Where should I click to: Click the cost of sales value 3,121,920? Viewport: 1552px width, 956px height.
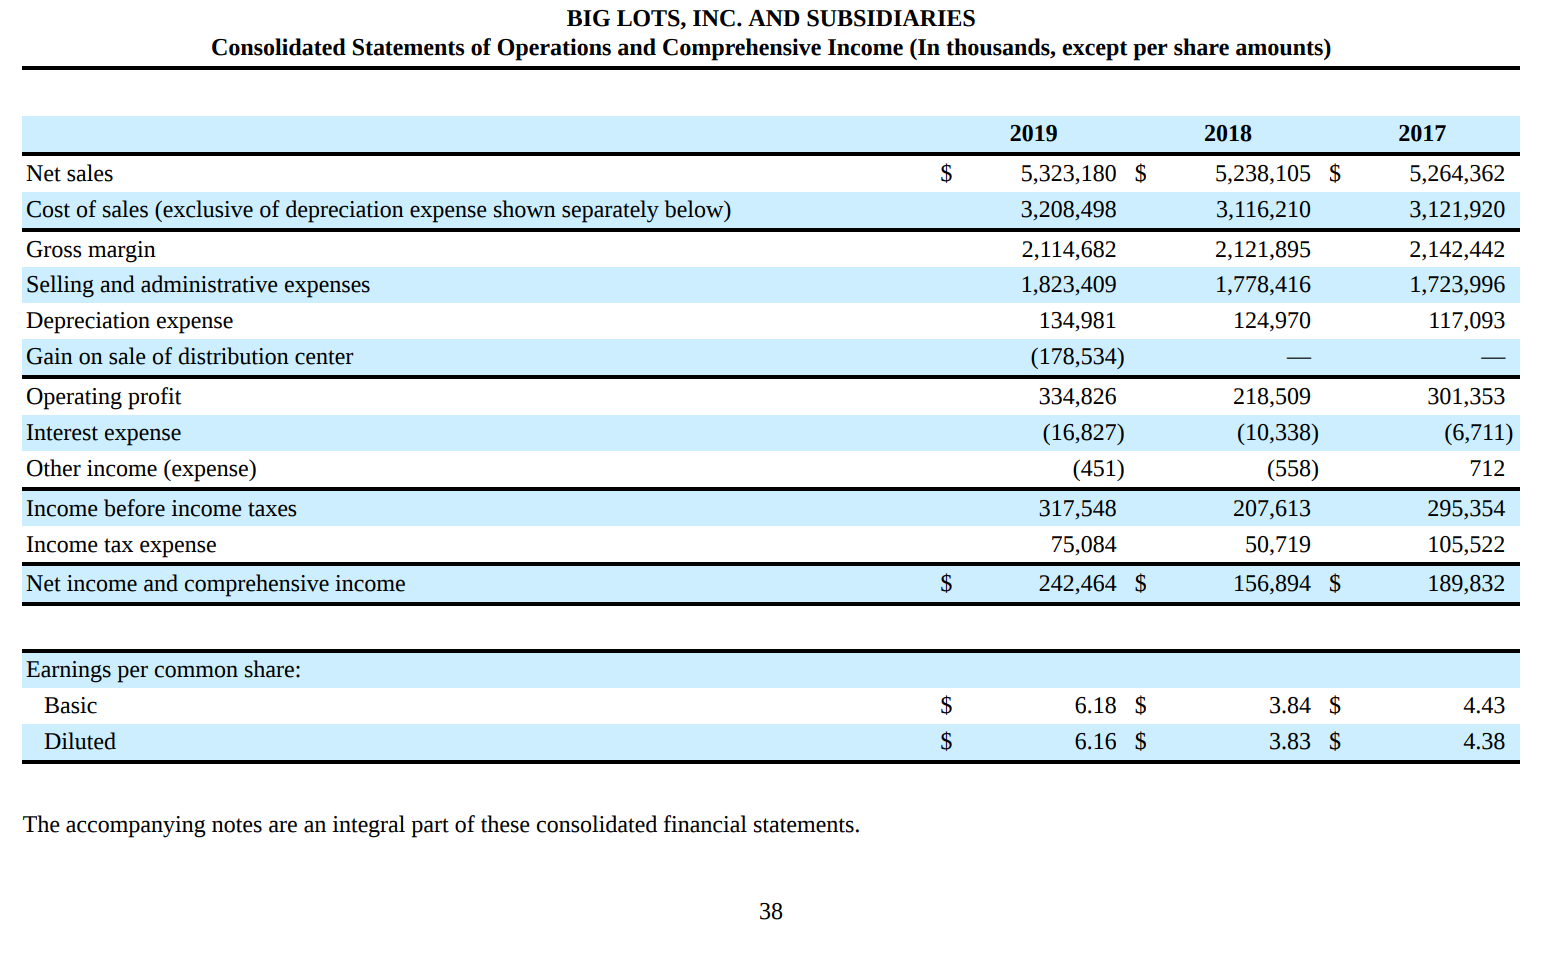click(1456, 209)
